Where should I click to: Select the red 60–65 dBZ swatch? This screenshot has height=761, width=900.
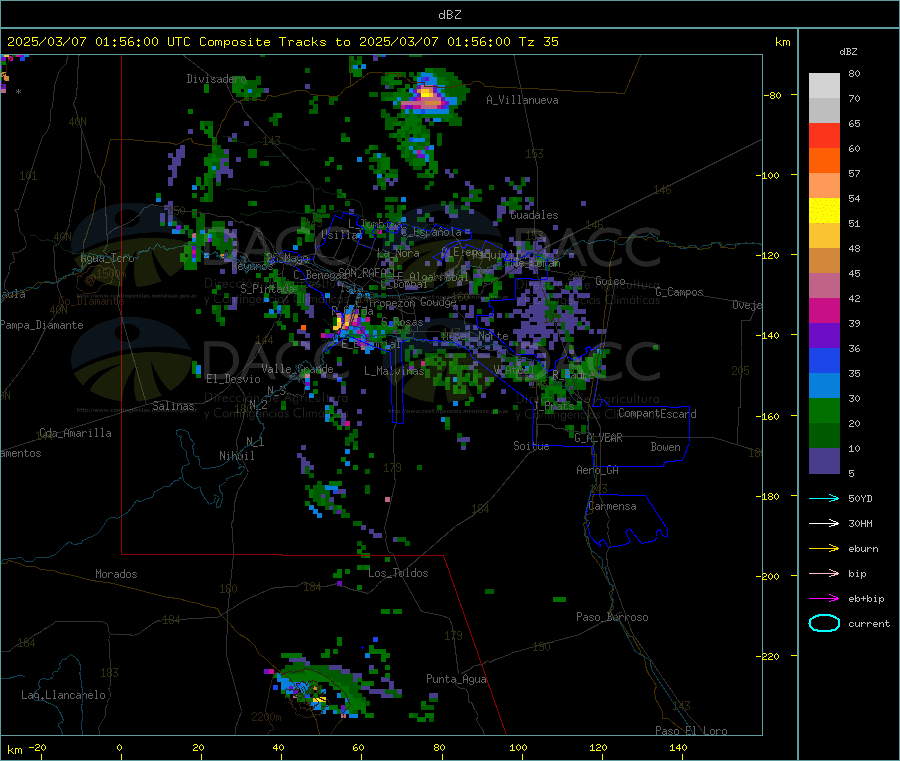click(824, 135)
